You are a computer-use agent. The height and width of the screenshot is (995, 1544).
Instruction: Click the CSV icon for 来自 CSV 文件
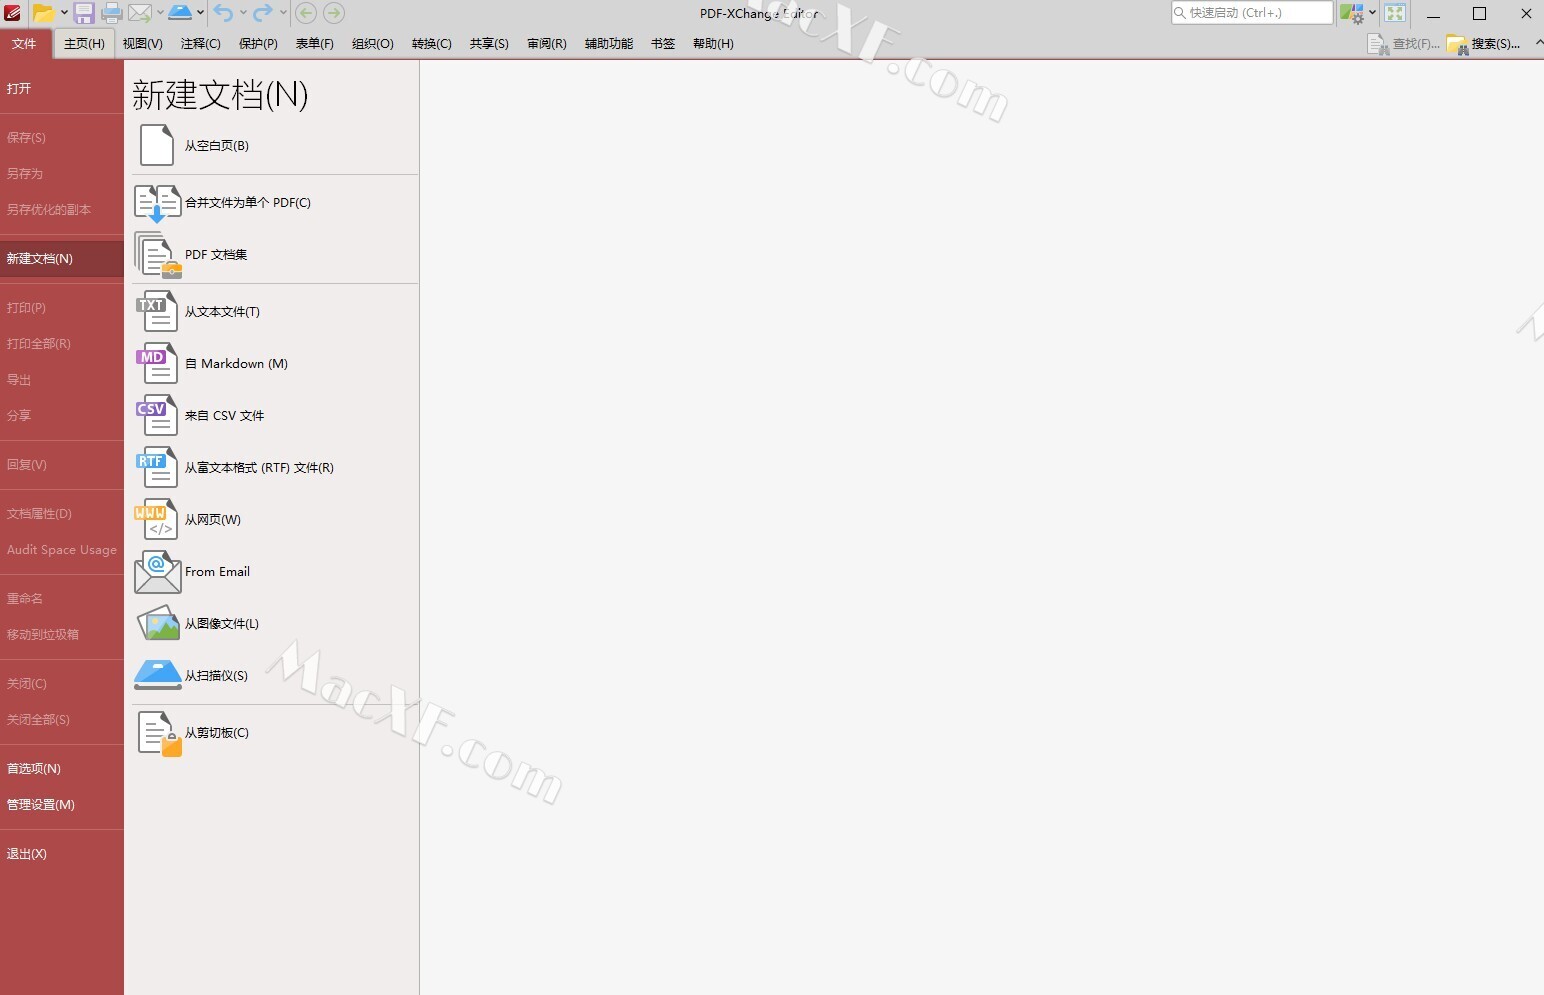click(x=157, y=415)
